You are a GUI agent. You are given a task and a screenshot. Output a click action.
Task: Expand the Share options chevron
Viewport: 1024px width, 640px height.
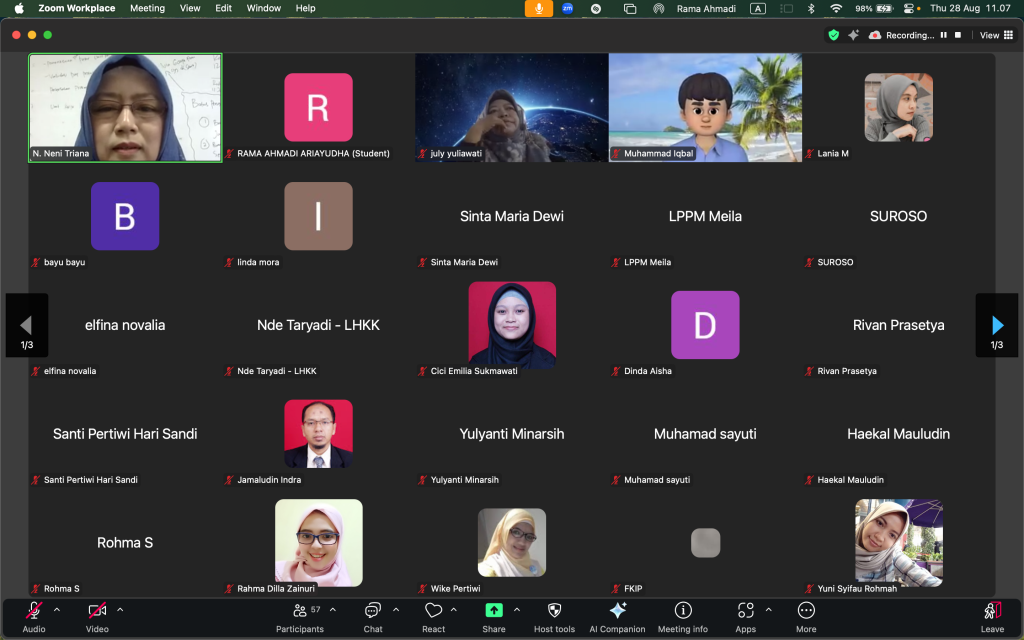(517, 610)
